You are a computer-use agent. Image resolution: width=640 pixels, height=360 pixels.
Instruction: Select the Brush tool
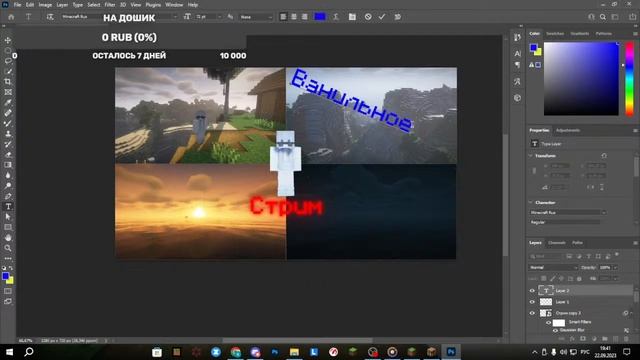[8, 123]
